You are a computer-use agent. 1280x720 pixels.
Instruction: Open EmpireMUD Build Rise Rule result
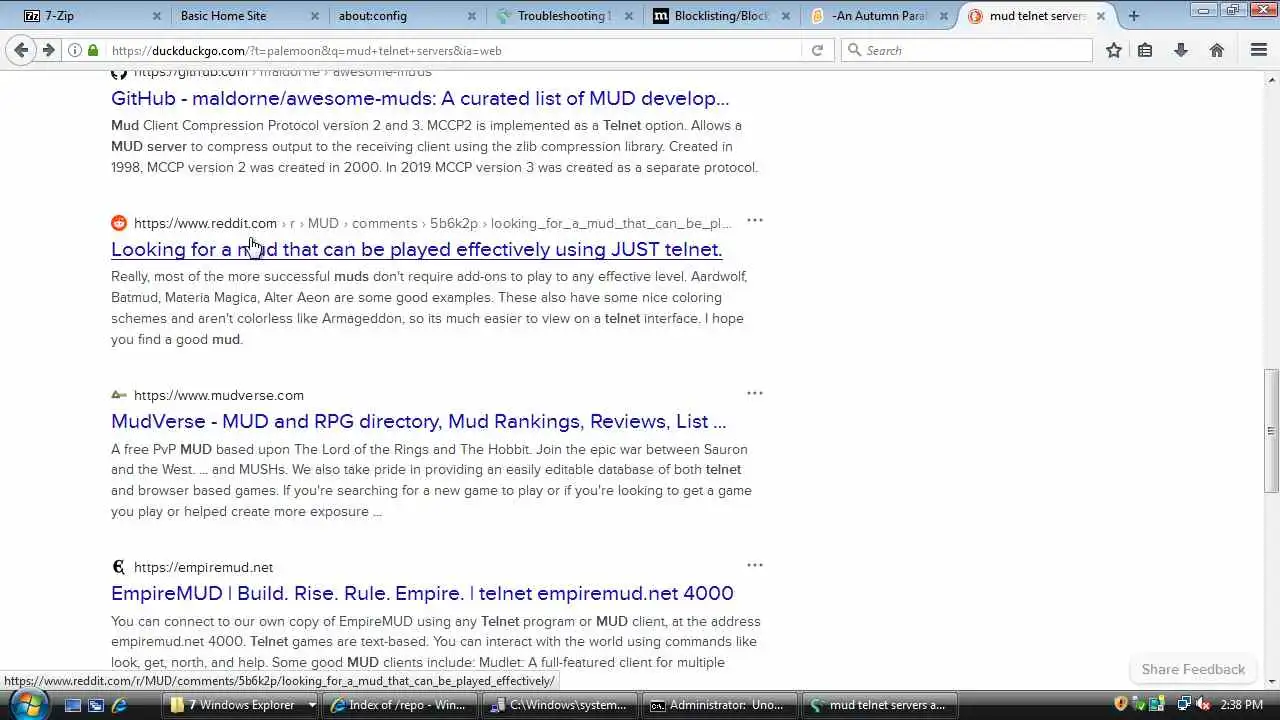pyautogui.click(x=422, y=593)
